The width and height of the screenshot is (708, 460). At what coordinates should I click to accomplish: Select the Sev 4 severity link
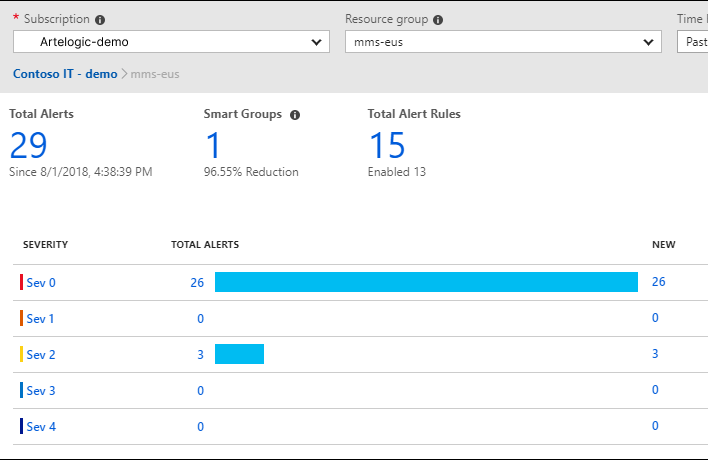pyautogui.click(x=41, y=427)
